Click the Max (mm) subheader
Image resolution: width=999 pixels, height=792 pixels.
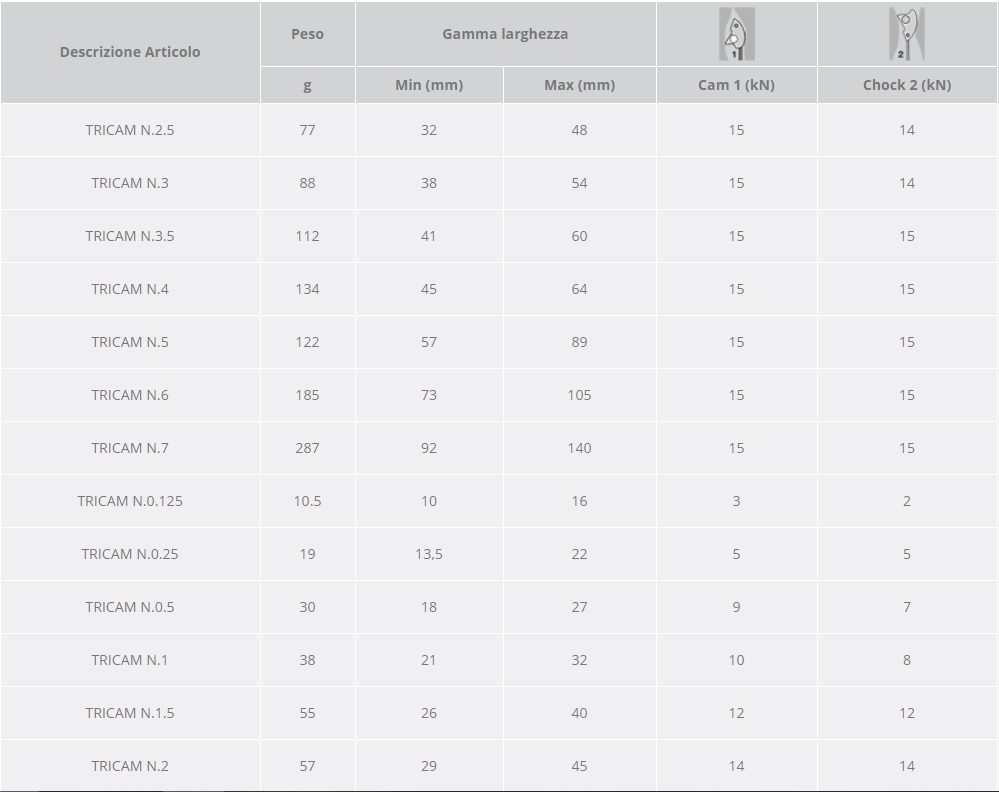point(579,85)
